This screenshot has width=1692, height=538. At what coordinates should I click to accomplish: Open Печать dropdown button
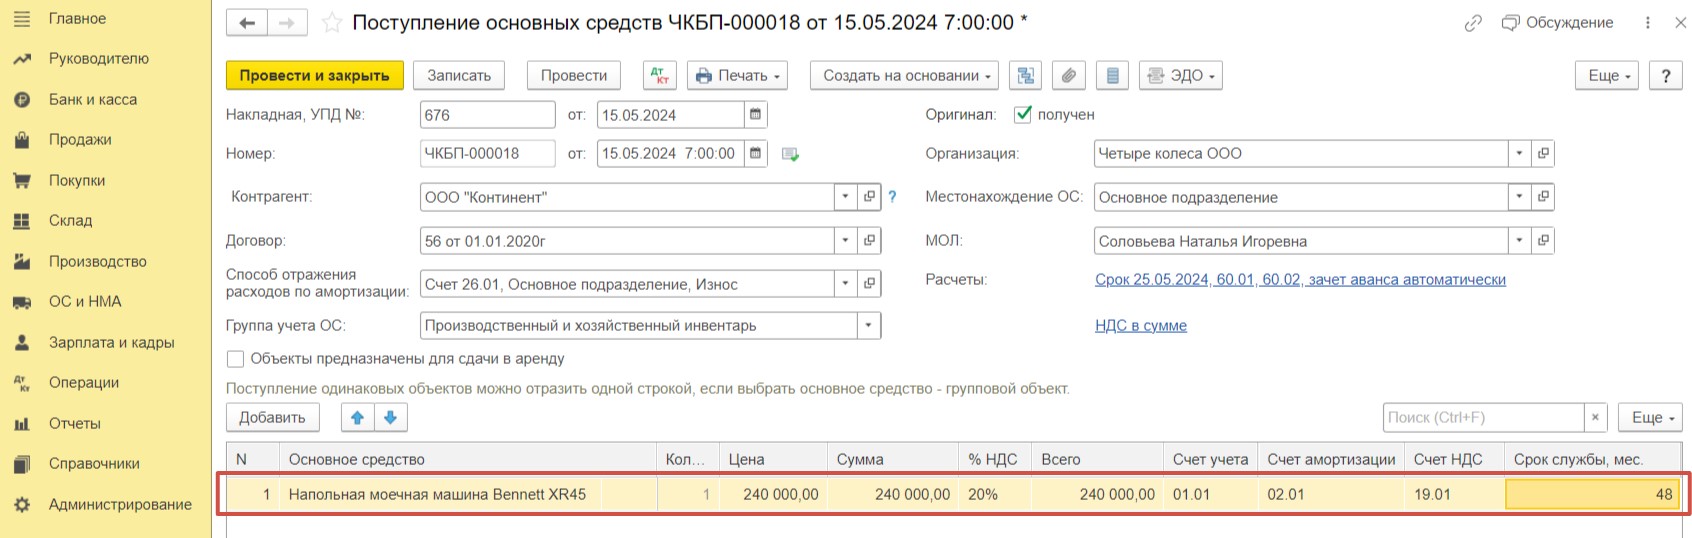(737, 76)
